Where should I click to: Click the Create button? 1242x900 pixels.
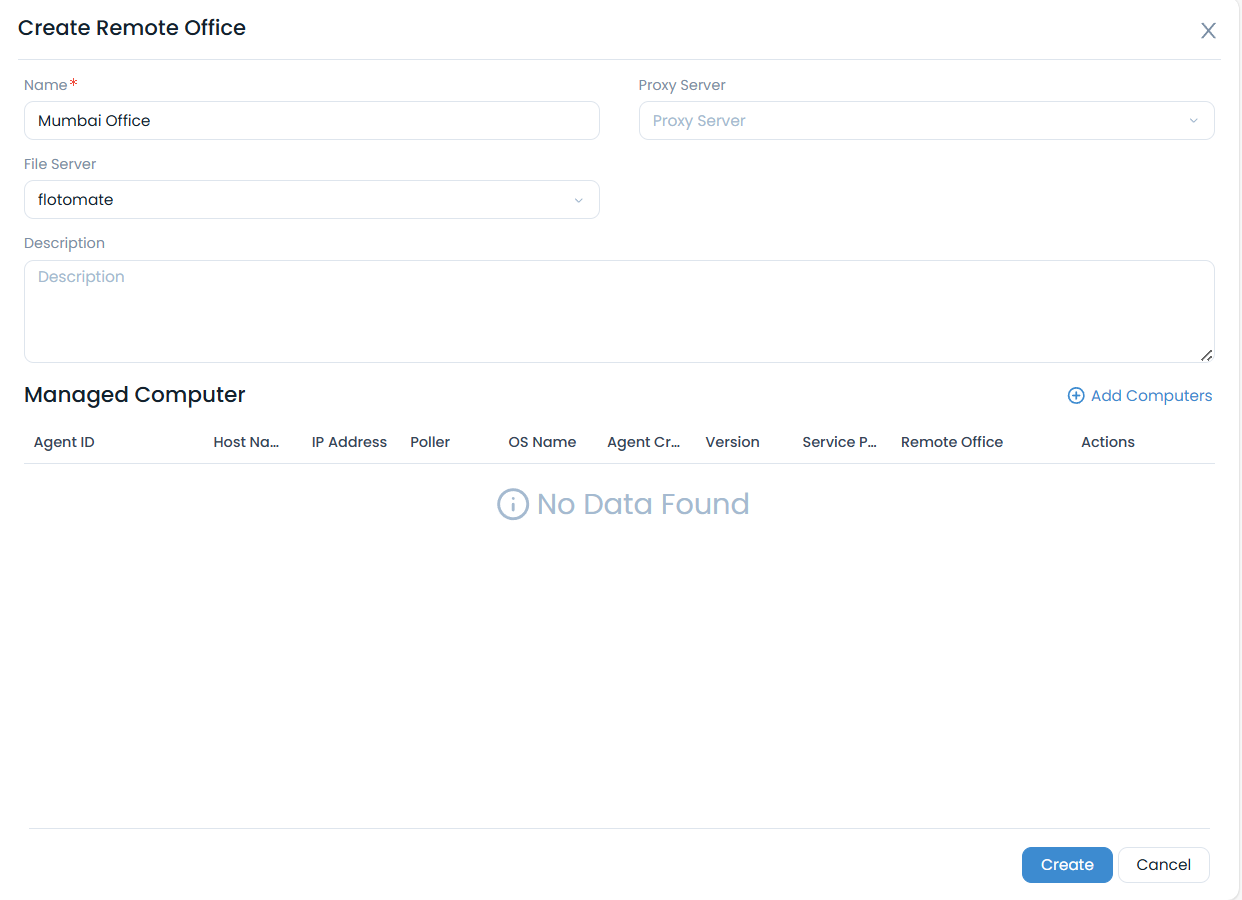coord(1067,864)
